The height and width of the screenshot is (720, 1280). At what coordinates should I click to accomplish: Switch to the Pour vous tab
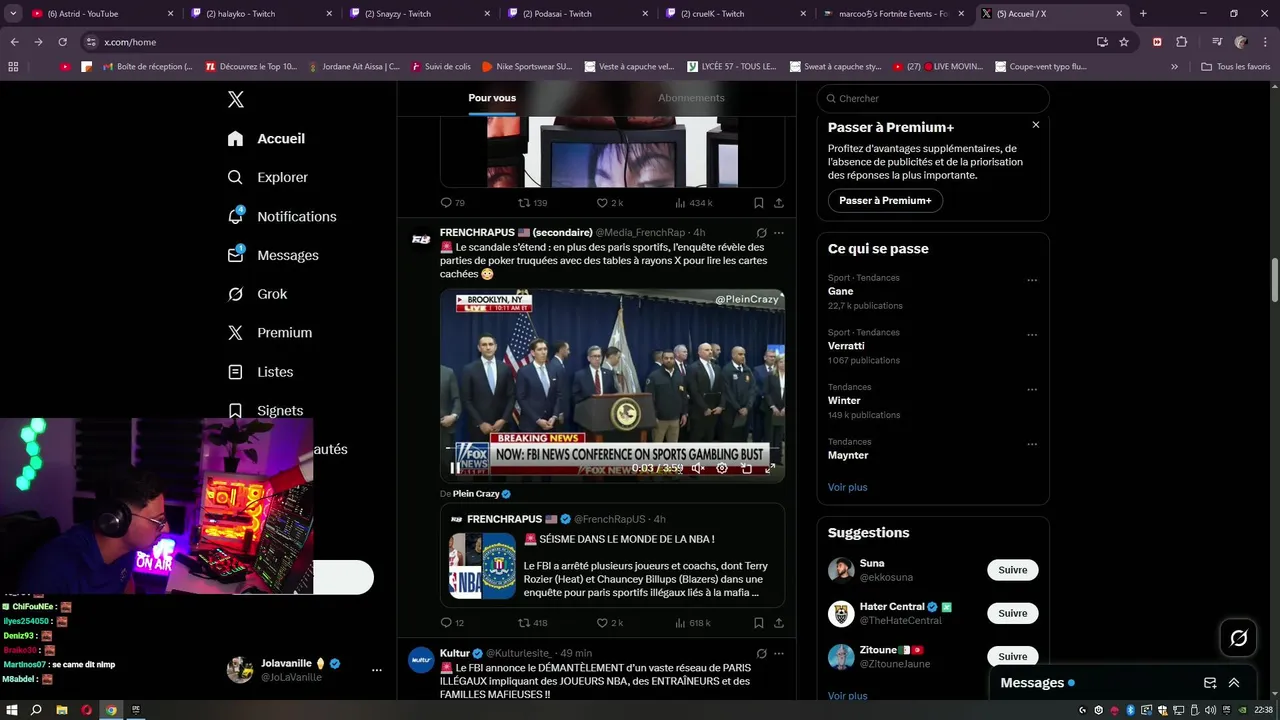pyautogui.click(x=492, y=98)
